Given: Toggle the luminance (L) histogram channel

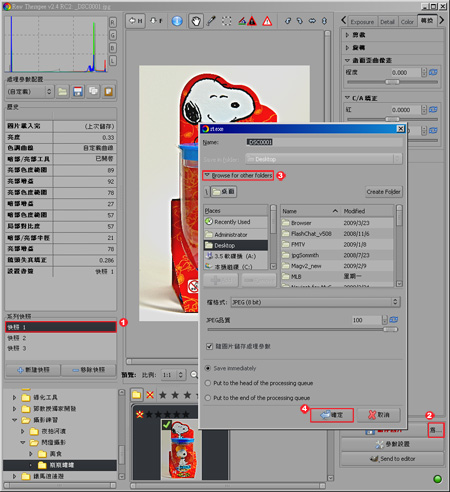Looking at the screenshot, I should tap(113, 60).
